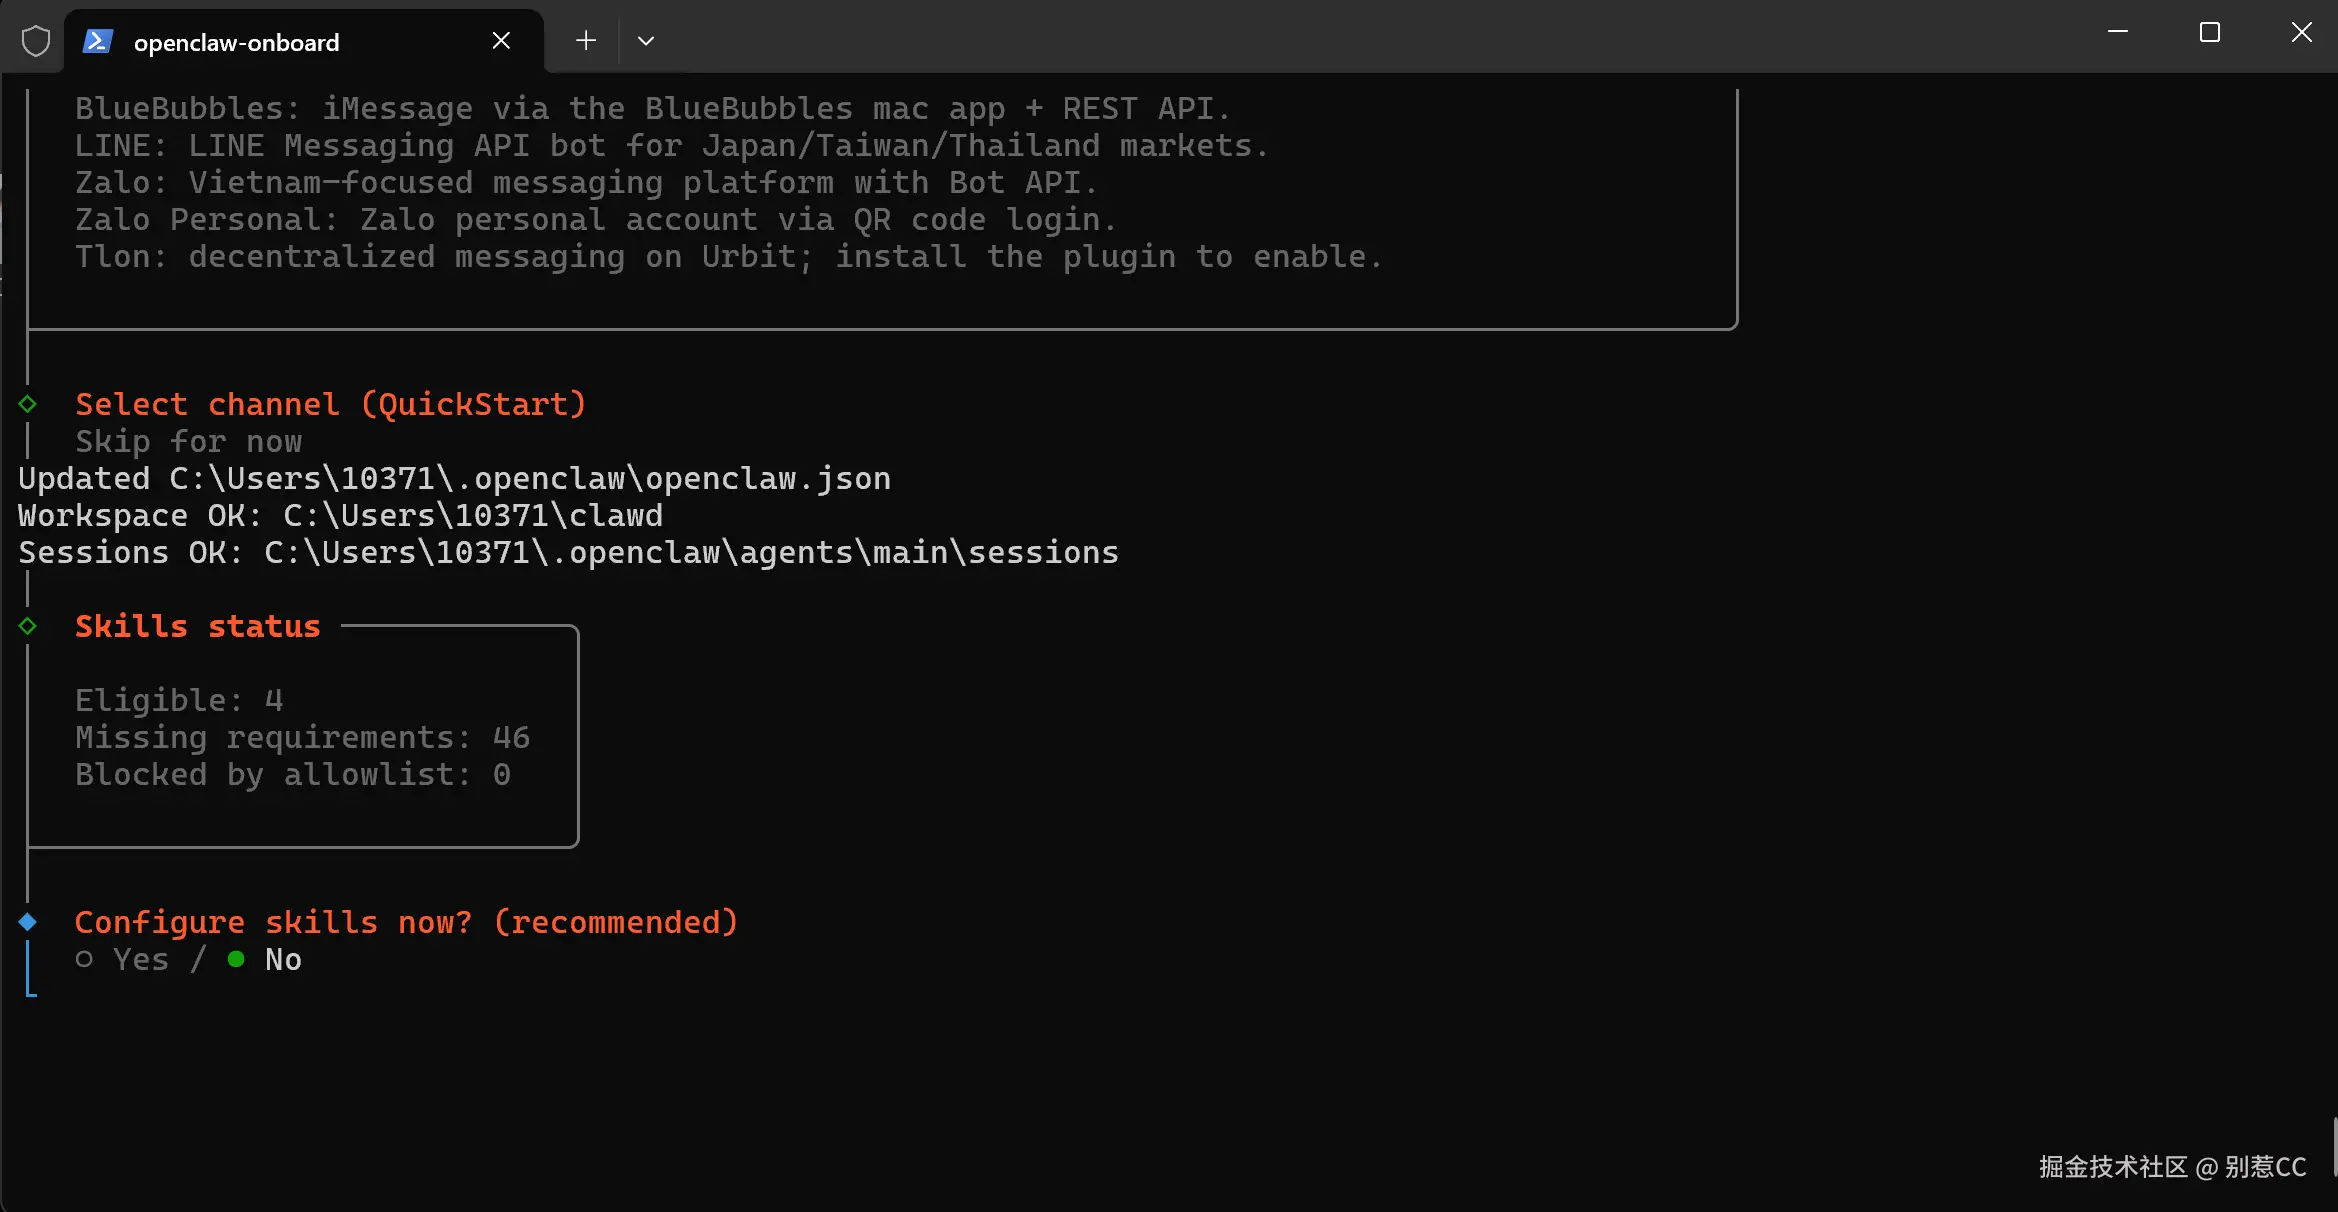Click the blue diamond beside Configure skills
2338x1212 pixels.
coord(28,922)
